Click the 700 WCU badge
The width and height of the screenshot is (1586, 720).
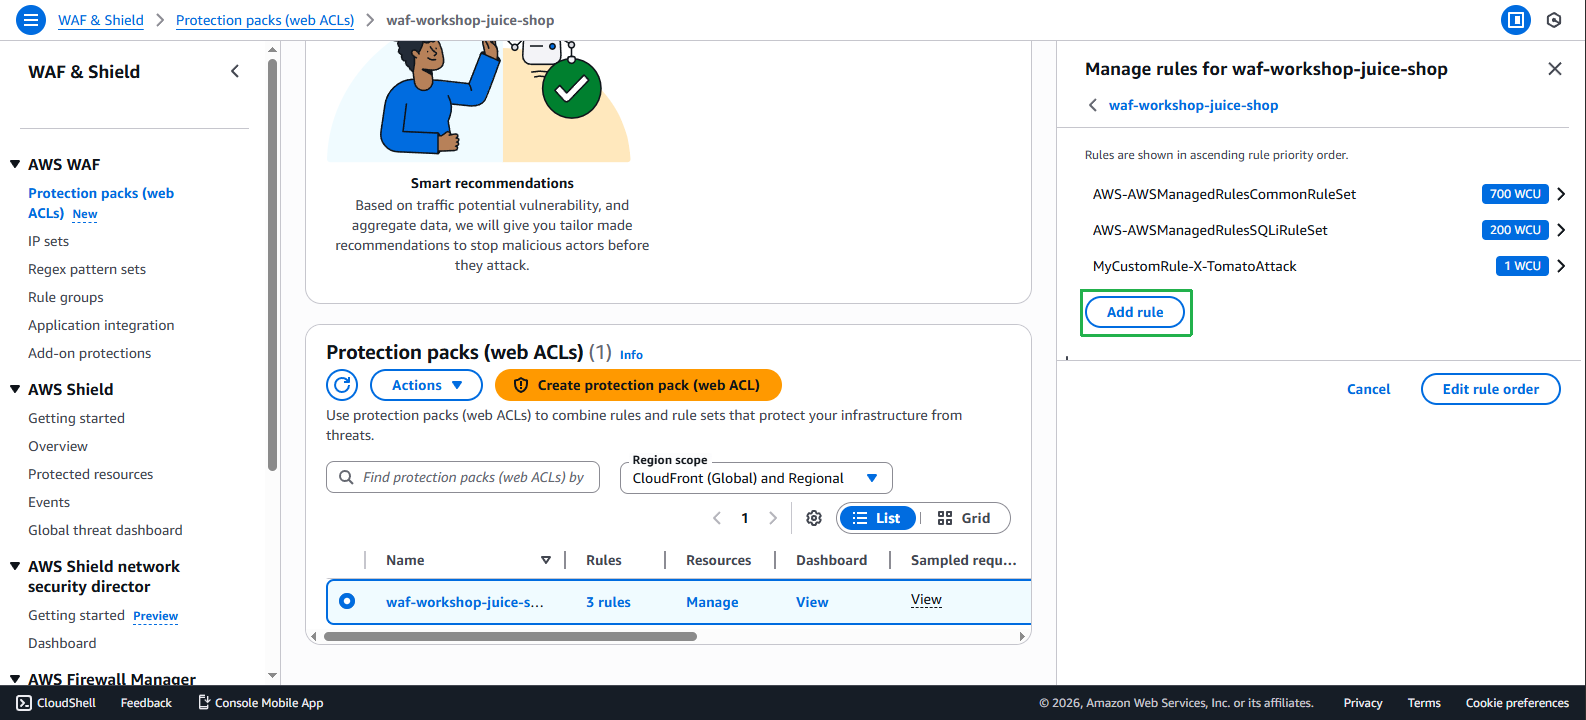[1515, 194]
